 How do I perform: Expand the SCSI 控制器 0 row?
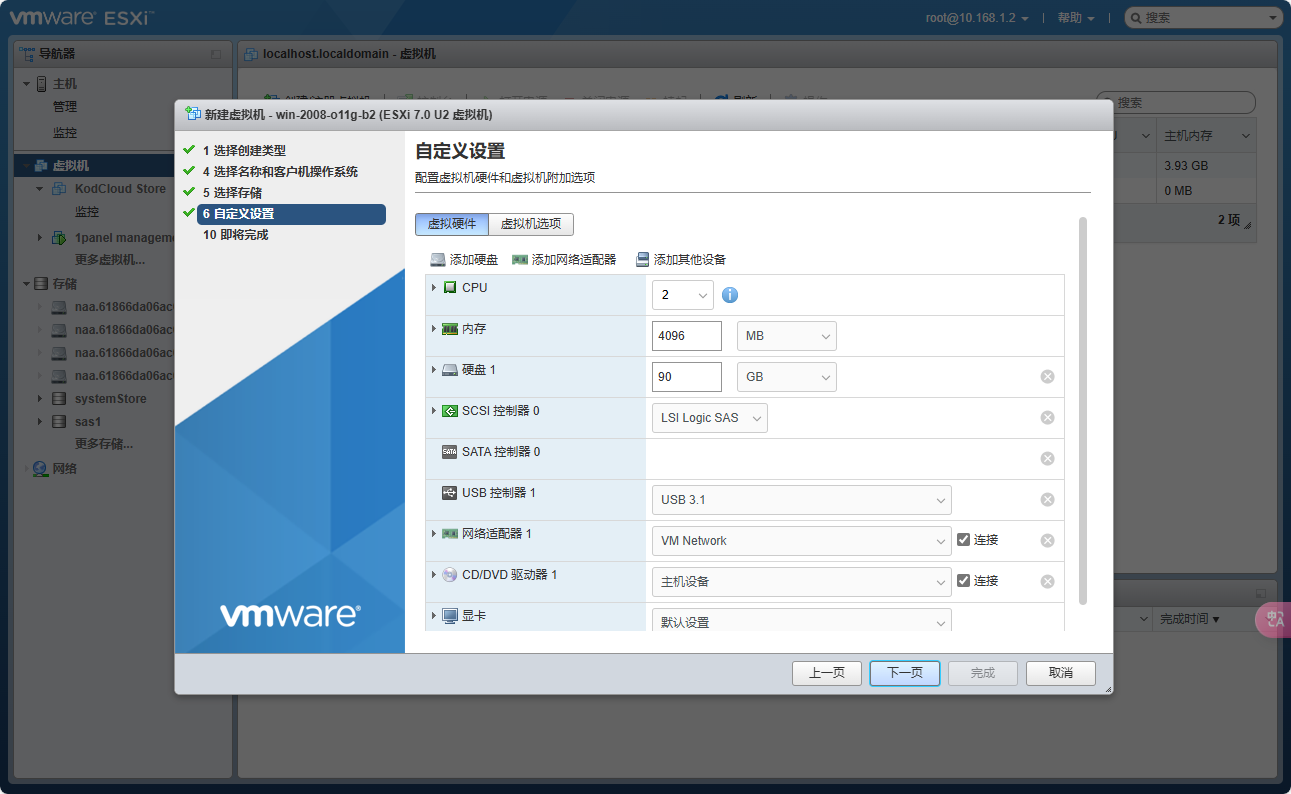(x=434, y=411)
